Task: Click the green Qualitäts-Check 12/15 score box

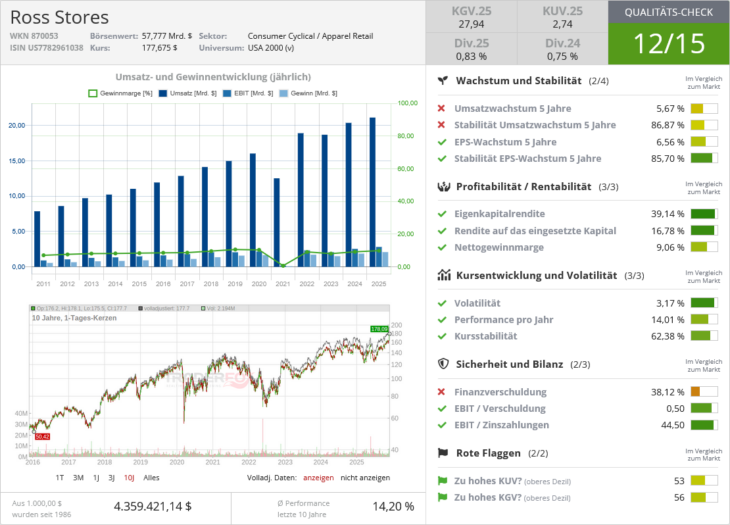Action: [x=669, y=45]
